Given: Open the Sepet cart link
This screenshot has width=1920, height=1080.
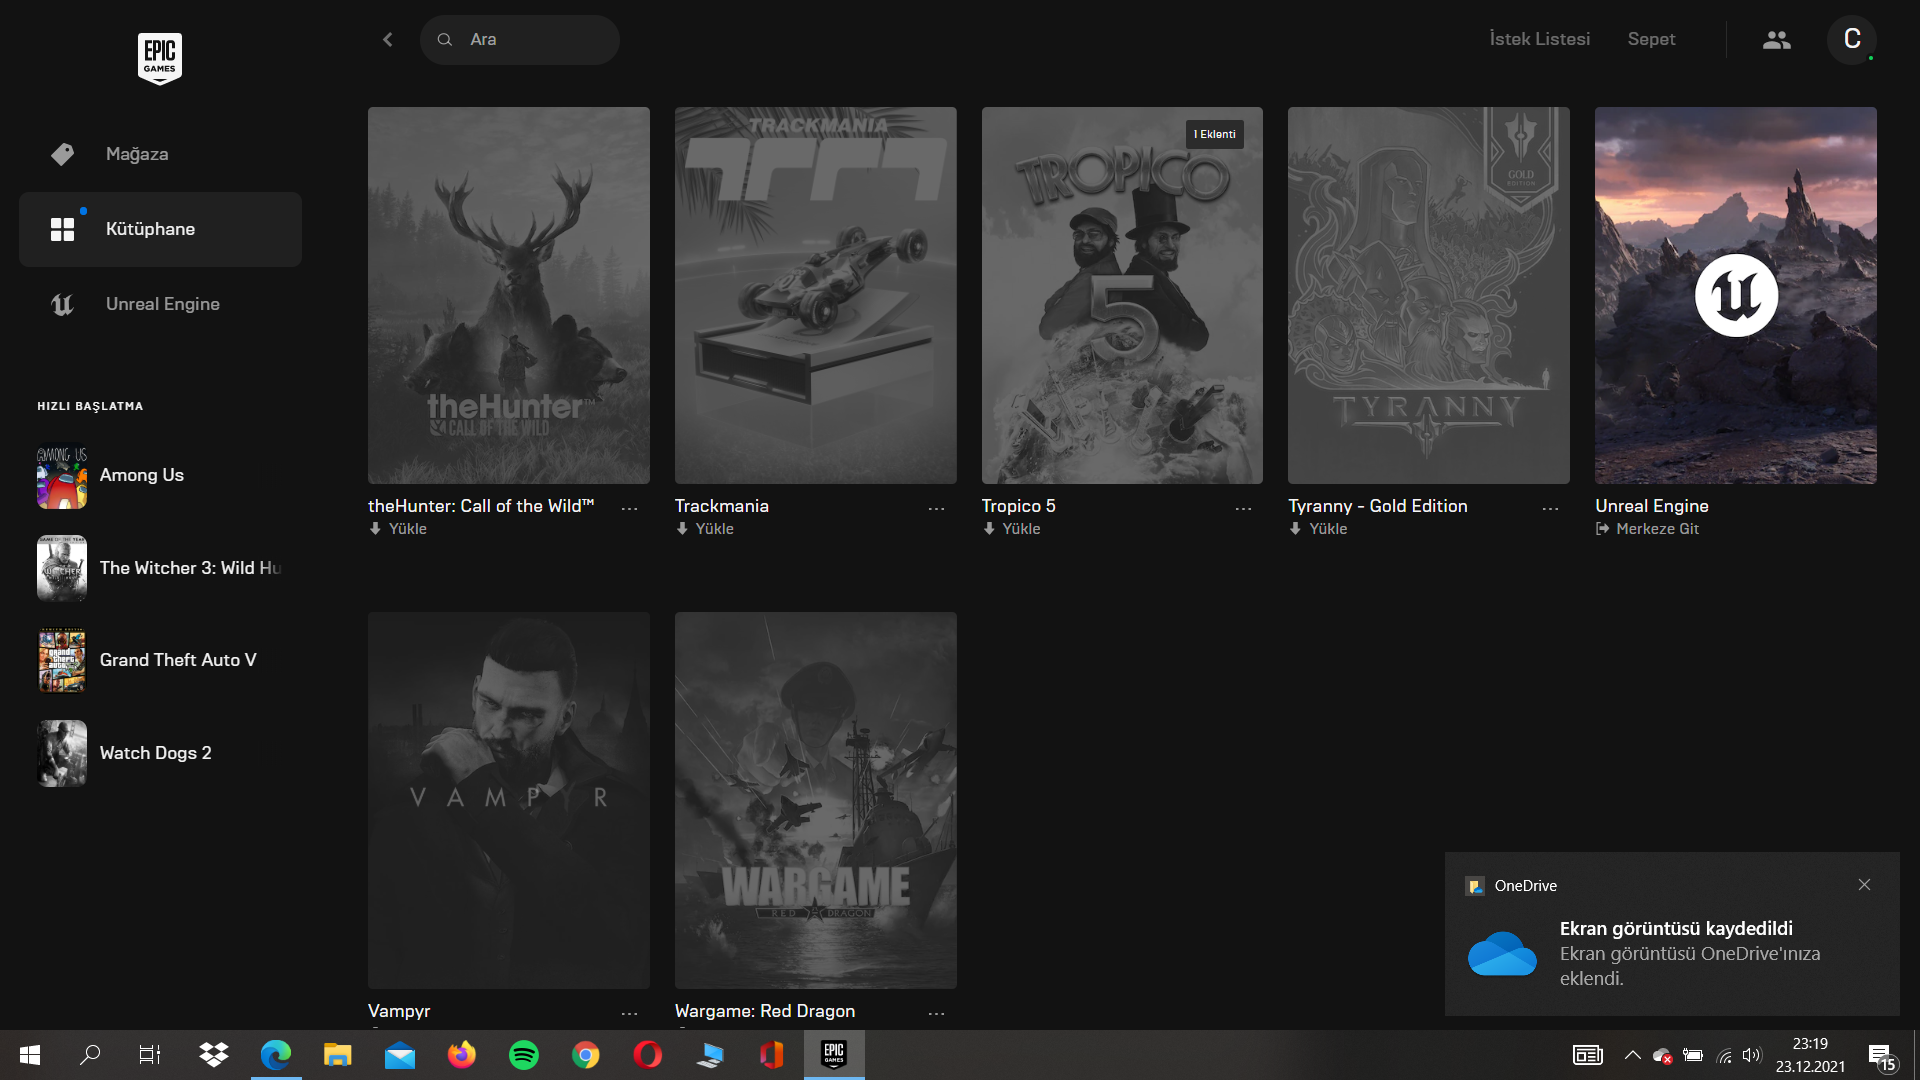Looking at the screenshot, I should click(x=1651, y=39).
